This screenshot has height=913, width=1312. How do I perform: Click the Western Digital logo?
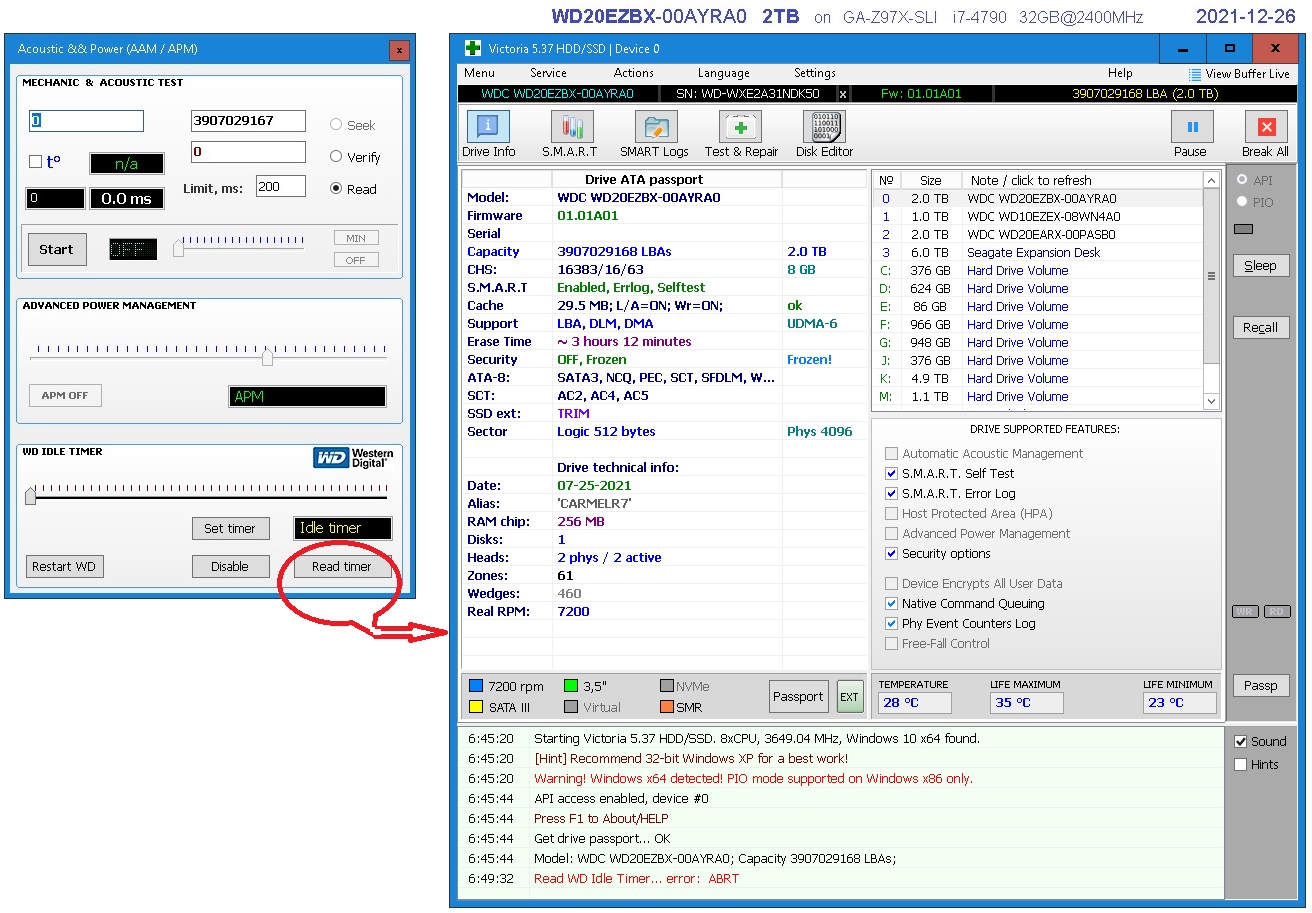pyautogui.click(x=354, y=457)
